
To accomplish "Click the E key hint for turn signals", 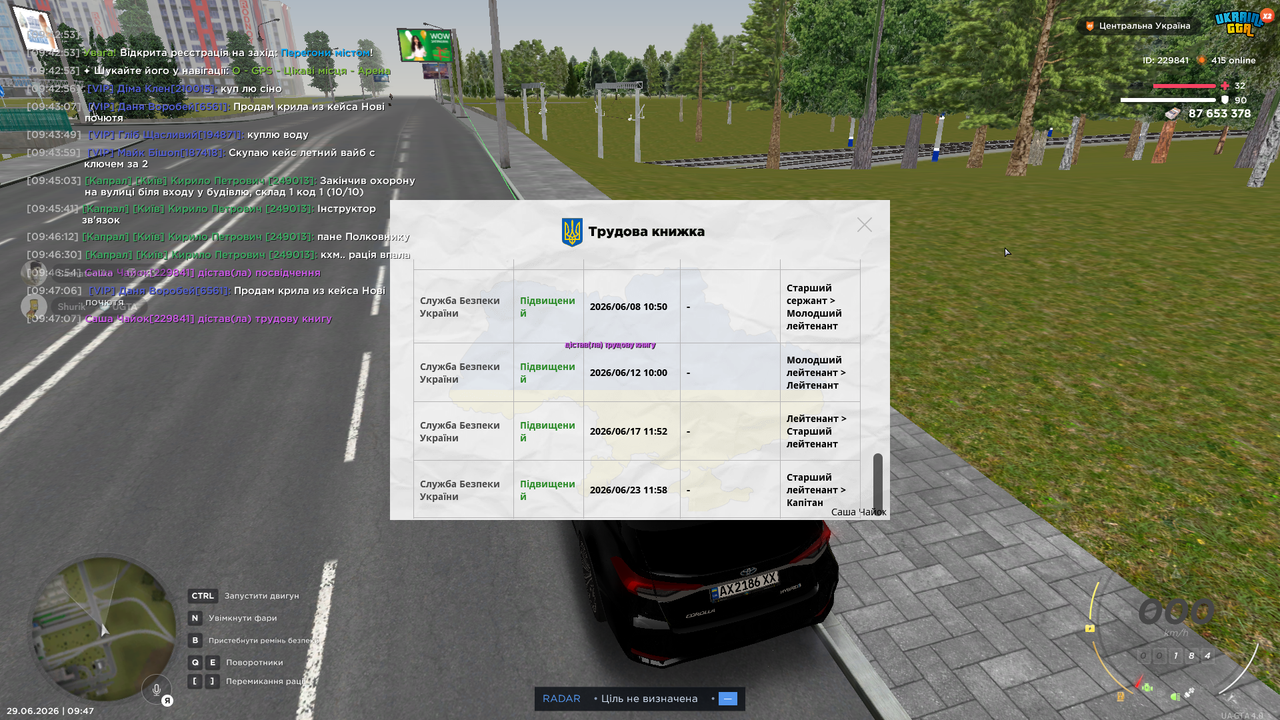I will [212, 662].
